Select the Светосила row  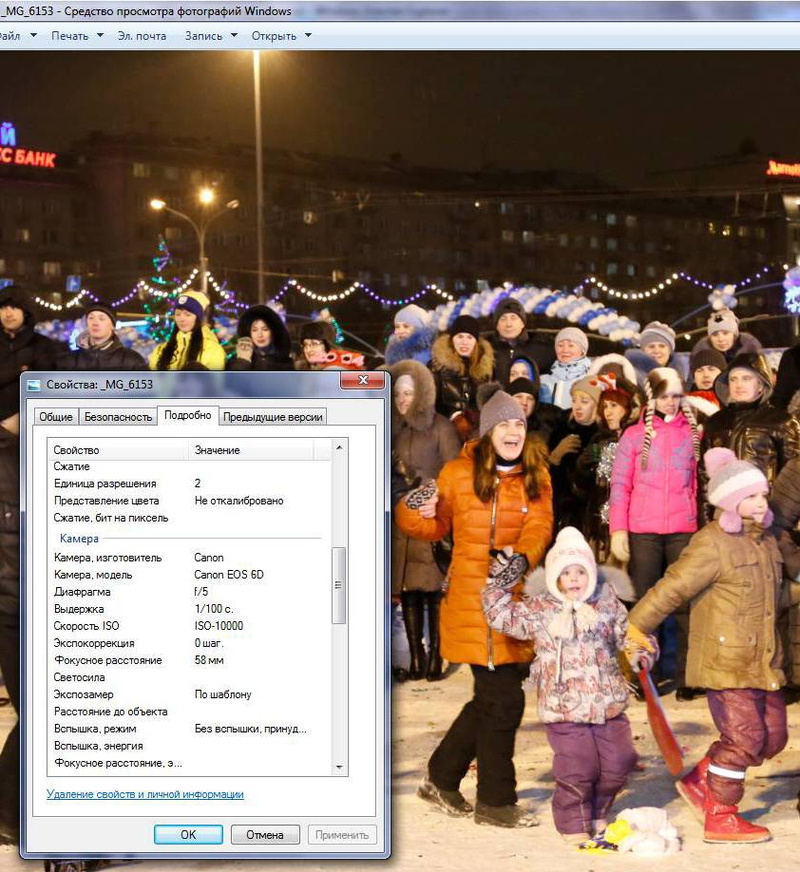coord(189,677)
